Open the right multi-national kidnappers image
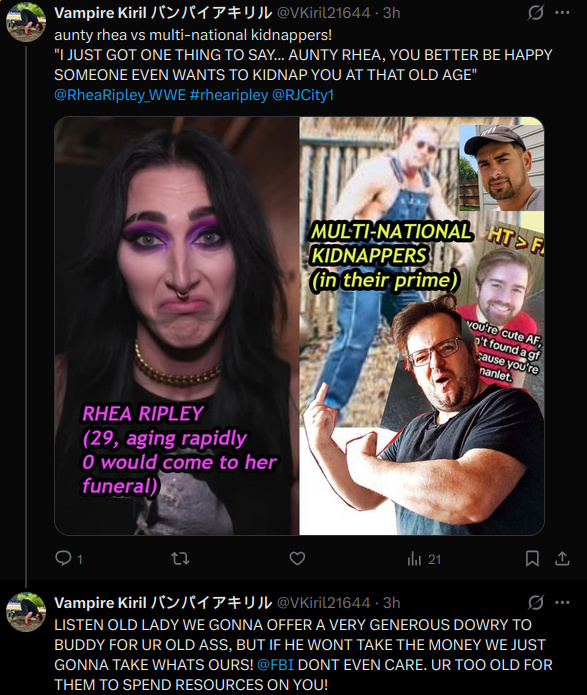Image resolution: width=587 pixels, height=695 pixels. pos(422,326)
